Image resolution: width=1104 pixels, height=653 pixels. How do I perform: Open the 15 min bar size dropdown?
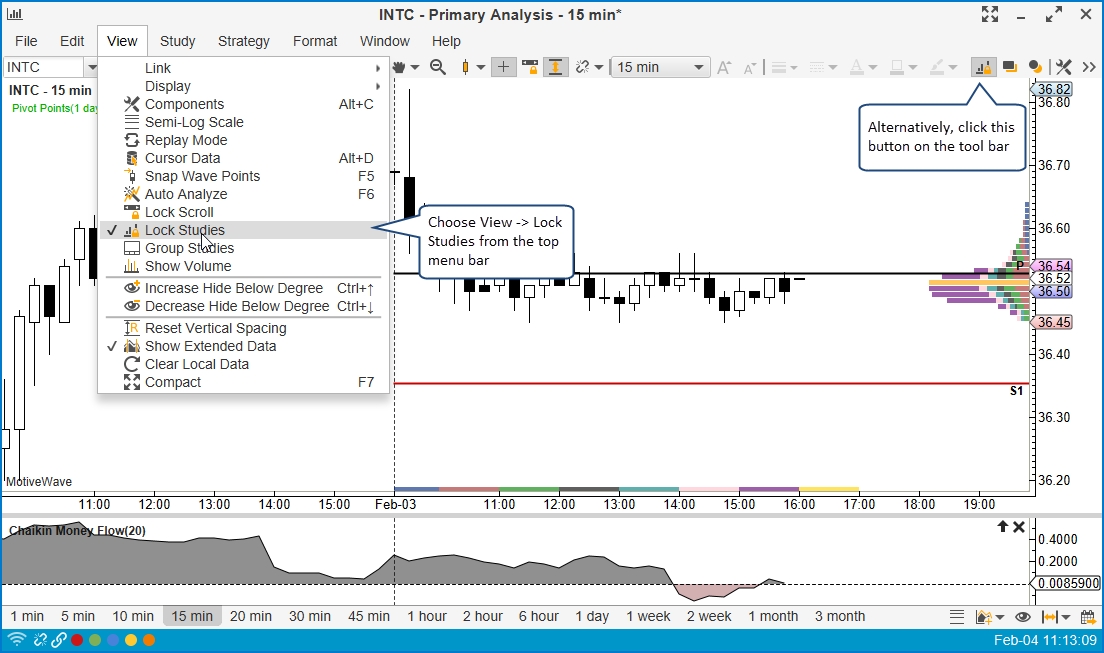tap(660, 67)
